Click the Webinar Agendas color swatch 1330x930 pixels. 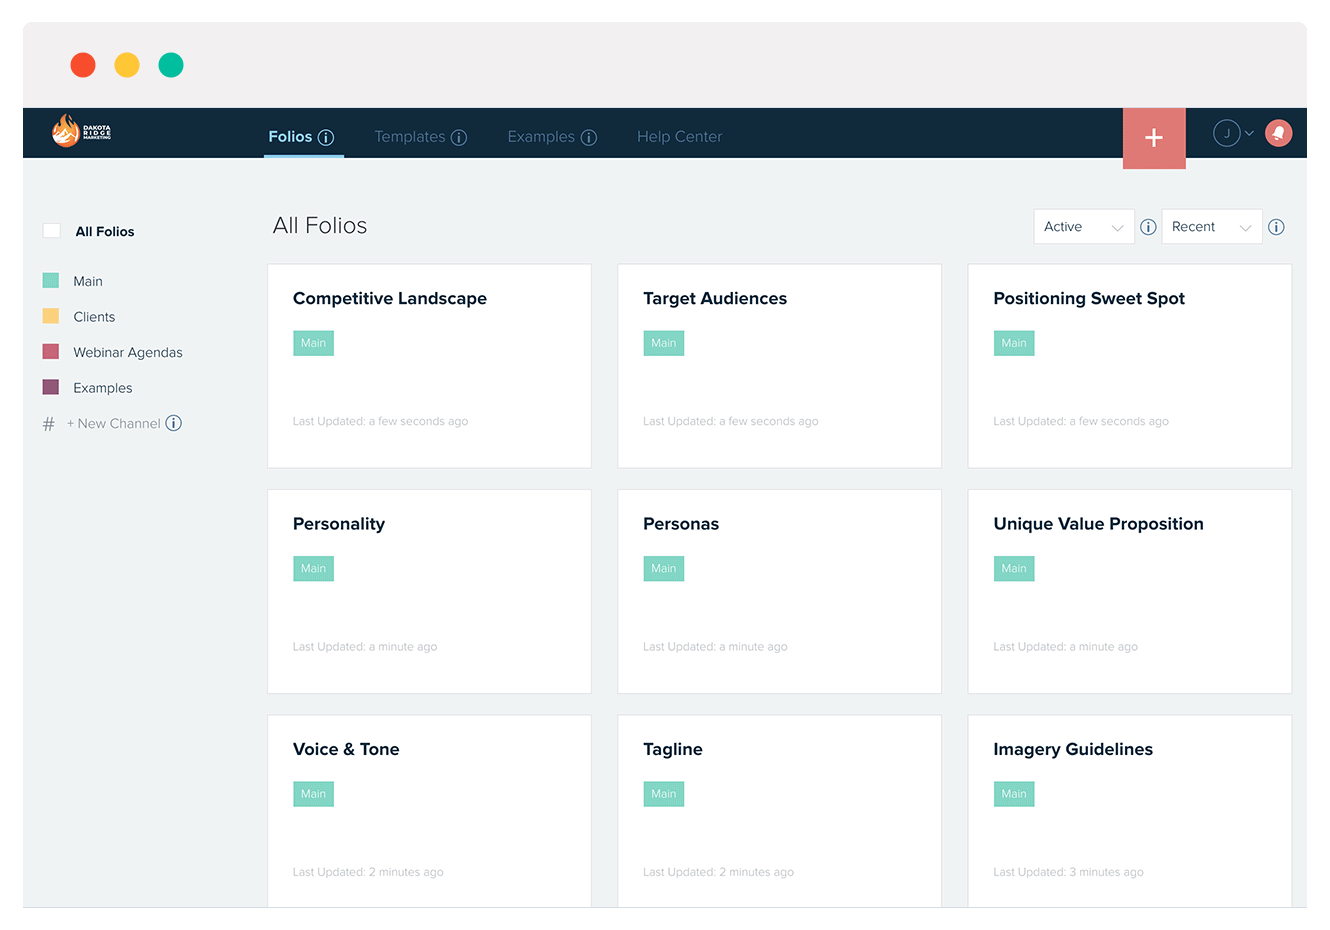point(51,352)
